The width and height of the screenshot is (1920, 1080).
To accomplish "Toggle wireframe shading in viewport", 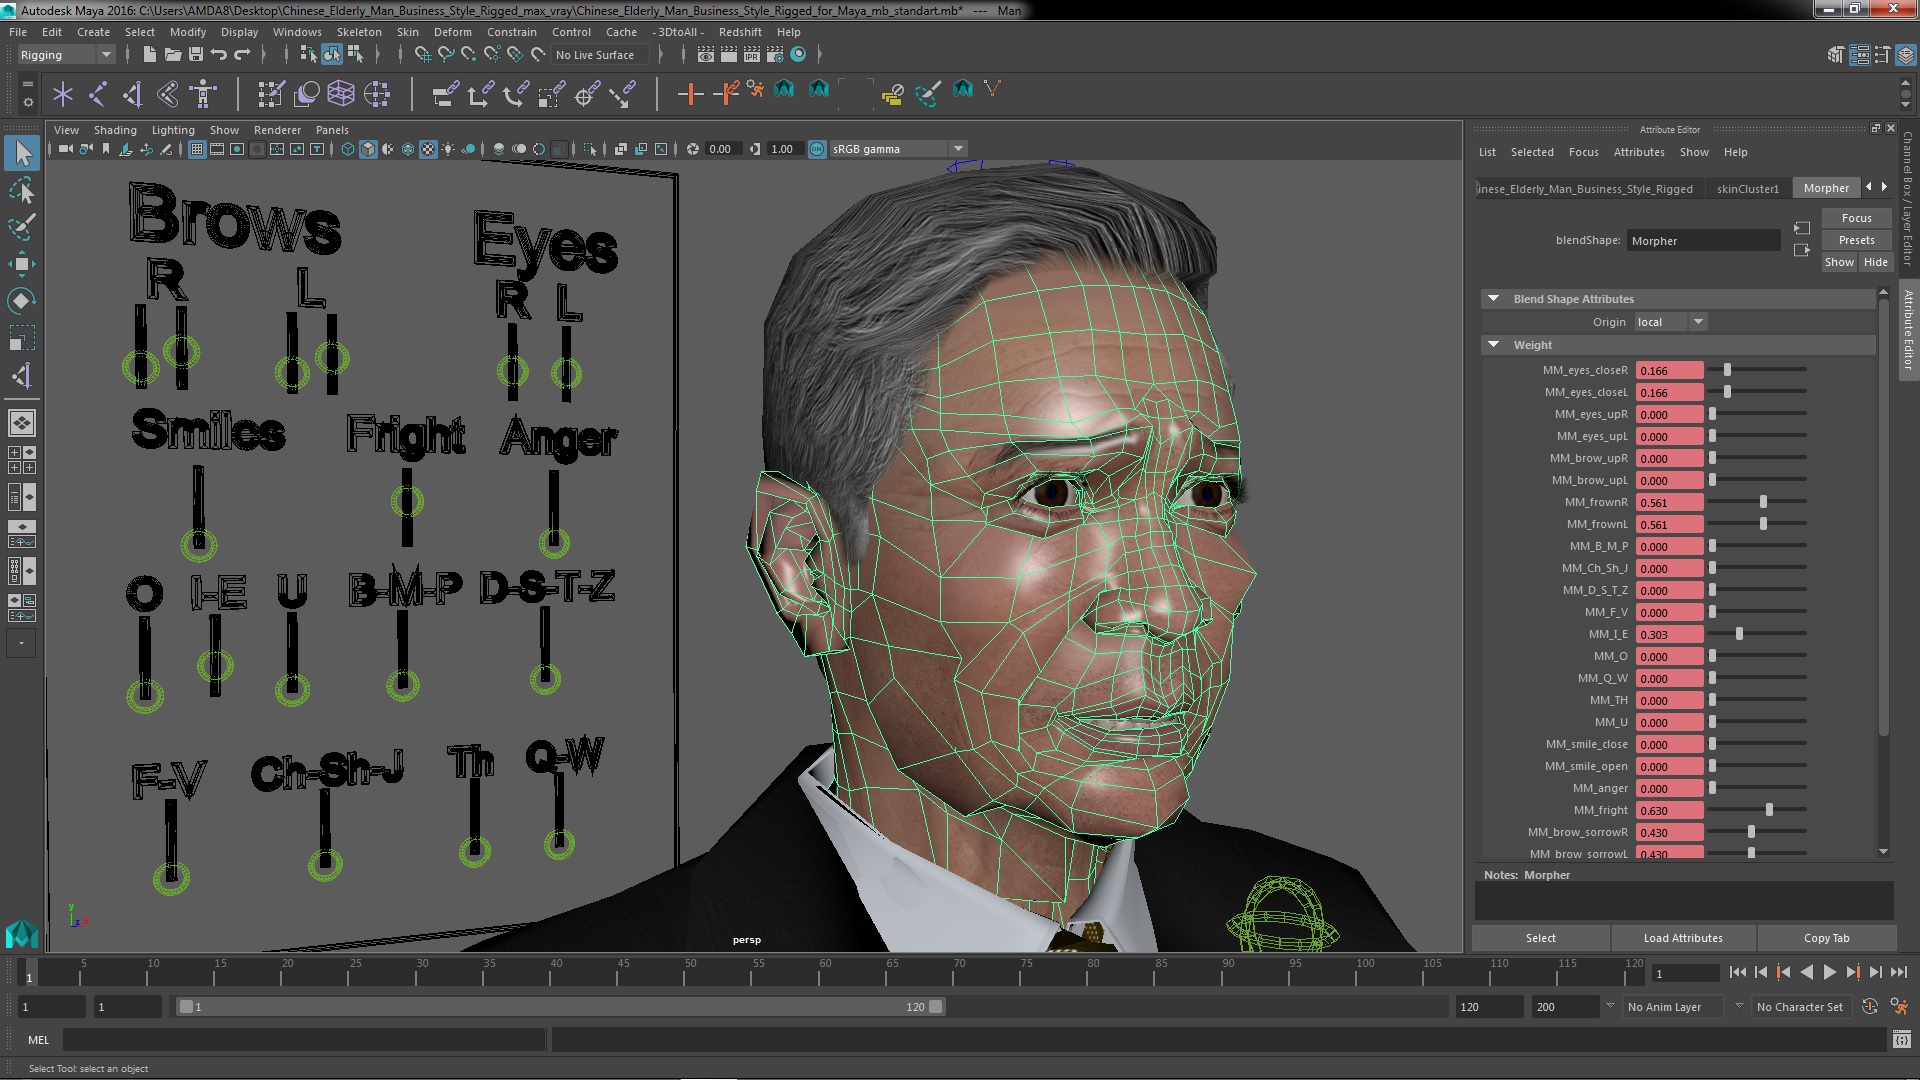I will [348, 149].
